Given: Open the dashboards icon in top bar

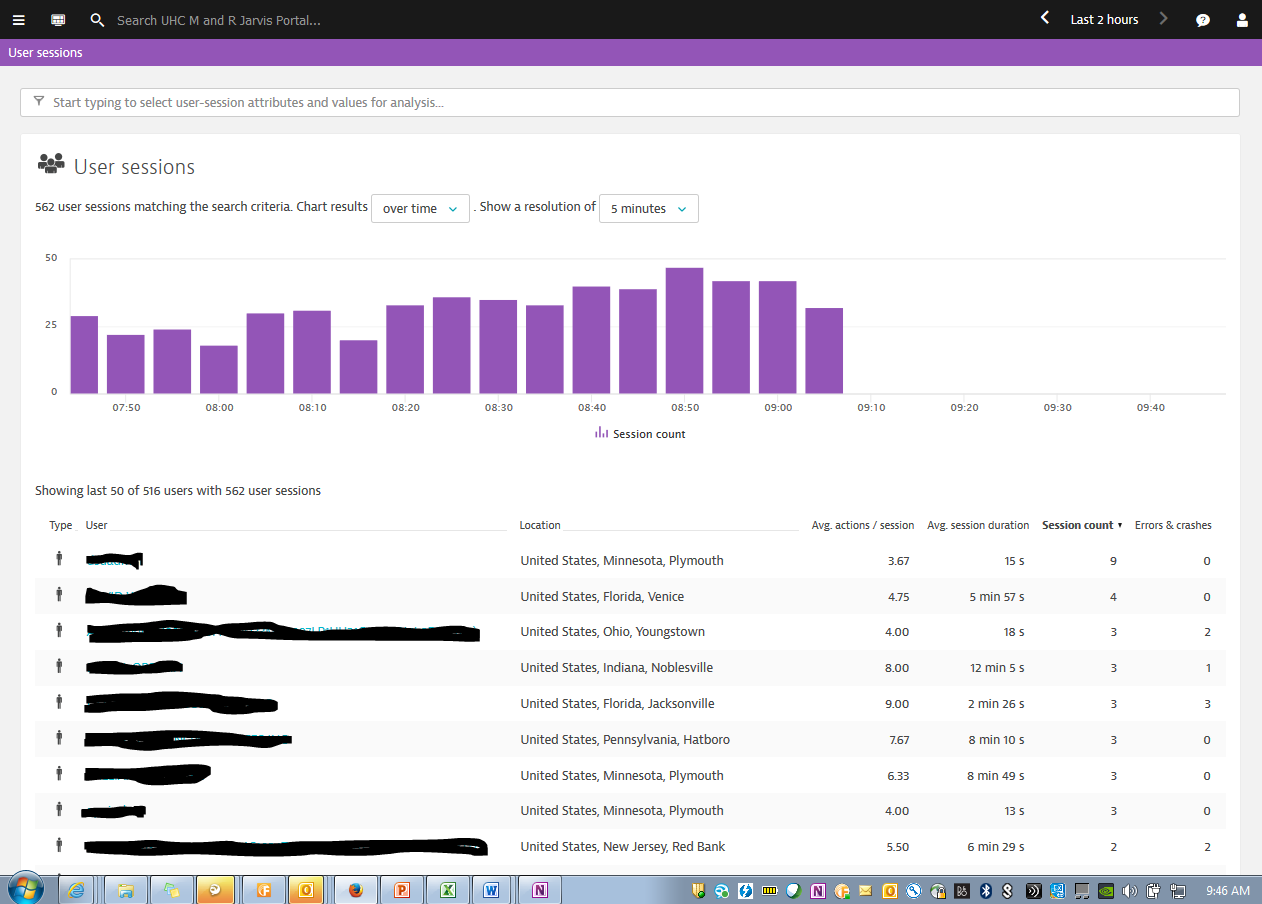Looking at the screenshot, I should (58, 20).
